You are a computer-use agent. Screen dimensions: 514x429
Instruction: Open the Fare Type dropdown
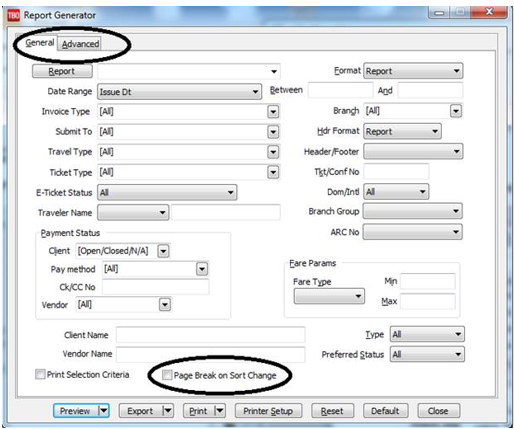329,296
